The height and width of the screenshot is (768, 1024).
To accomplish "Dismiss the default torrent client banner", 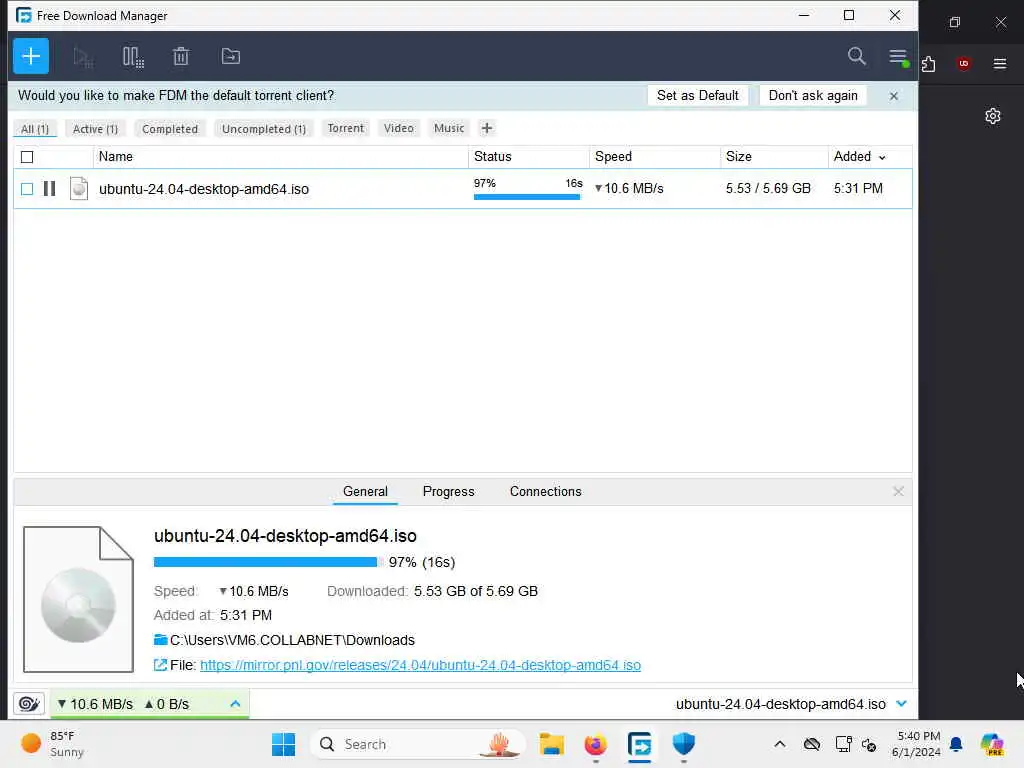I will [x=894, y=96].
